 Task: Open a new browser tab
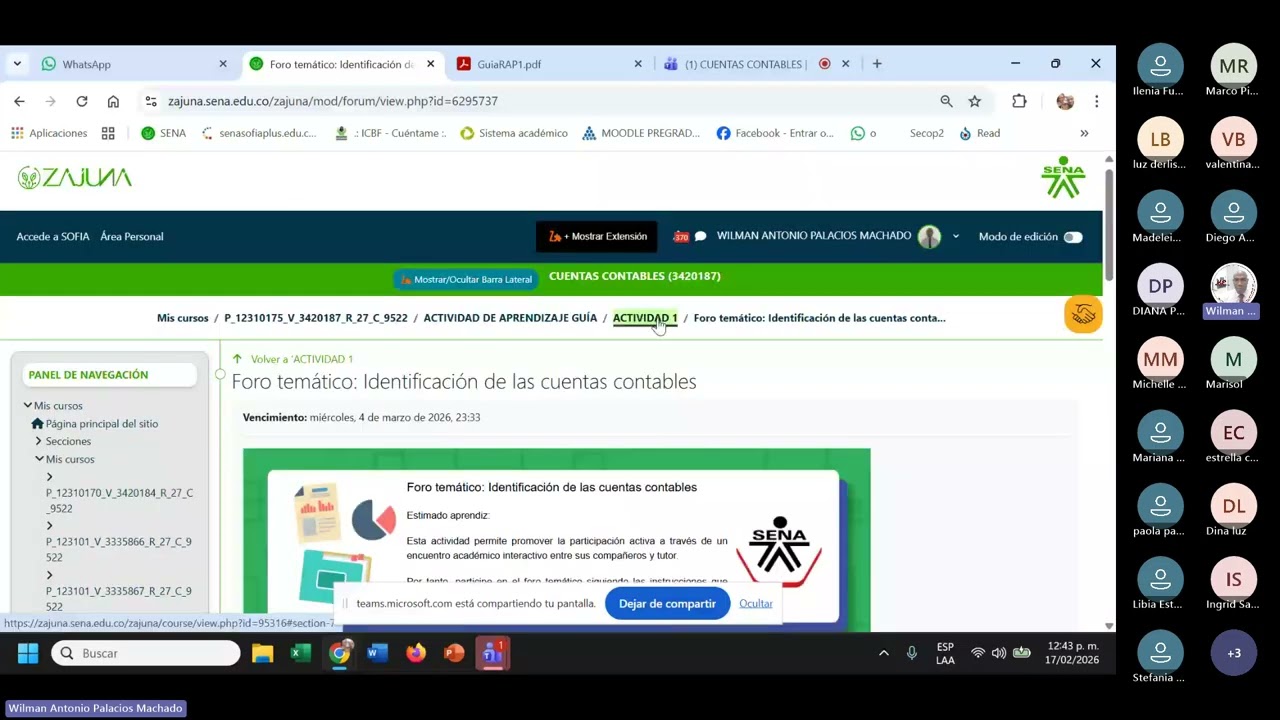(877, 64)
